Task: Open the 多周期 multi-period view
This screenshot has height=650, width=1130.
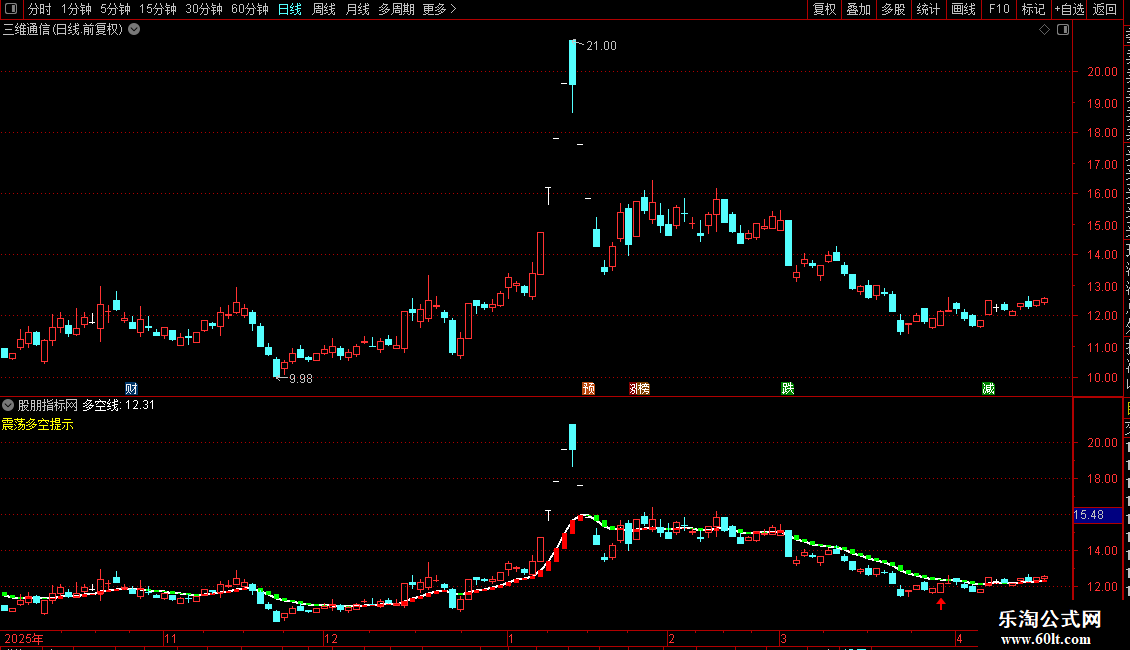Action: point(396,9)
